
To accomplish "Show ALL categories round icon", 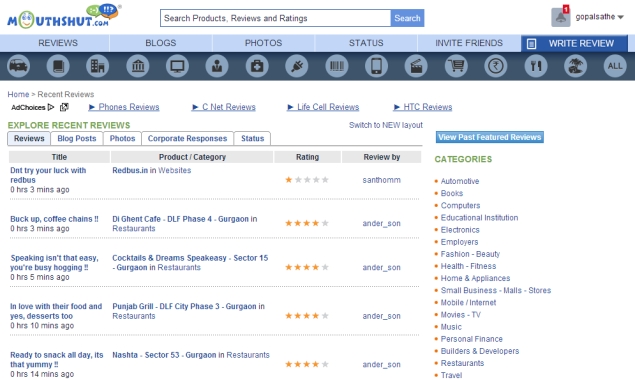I will click(615, 66).
